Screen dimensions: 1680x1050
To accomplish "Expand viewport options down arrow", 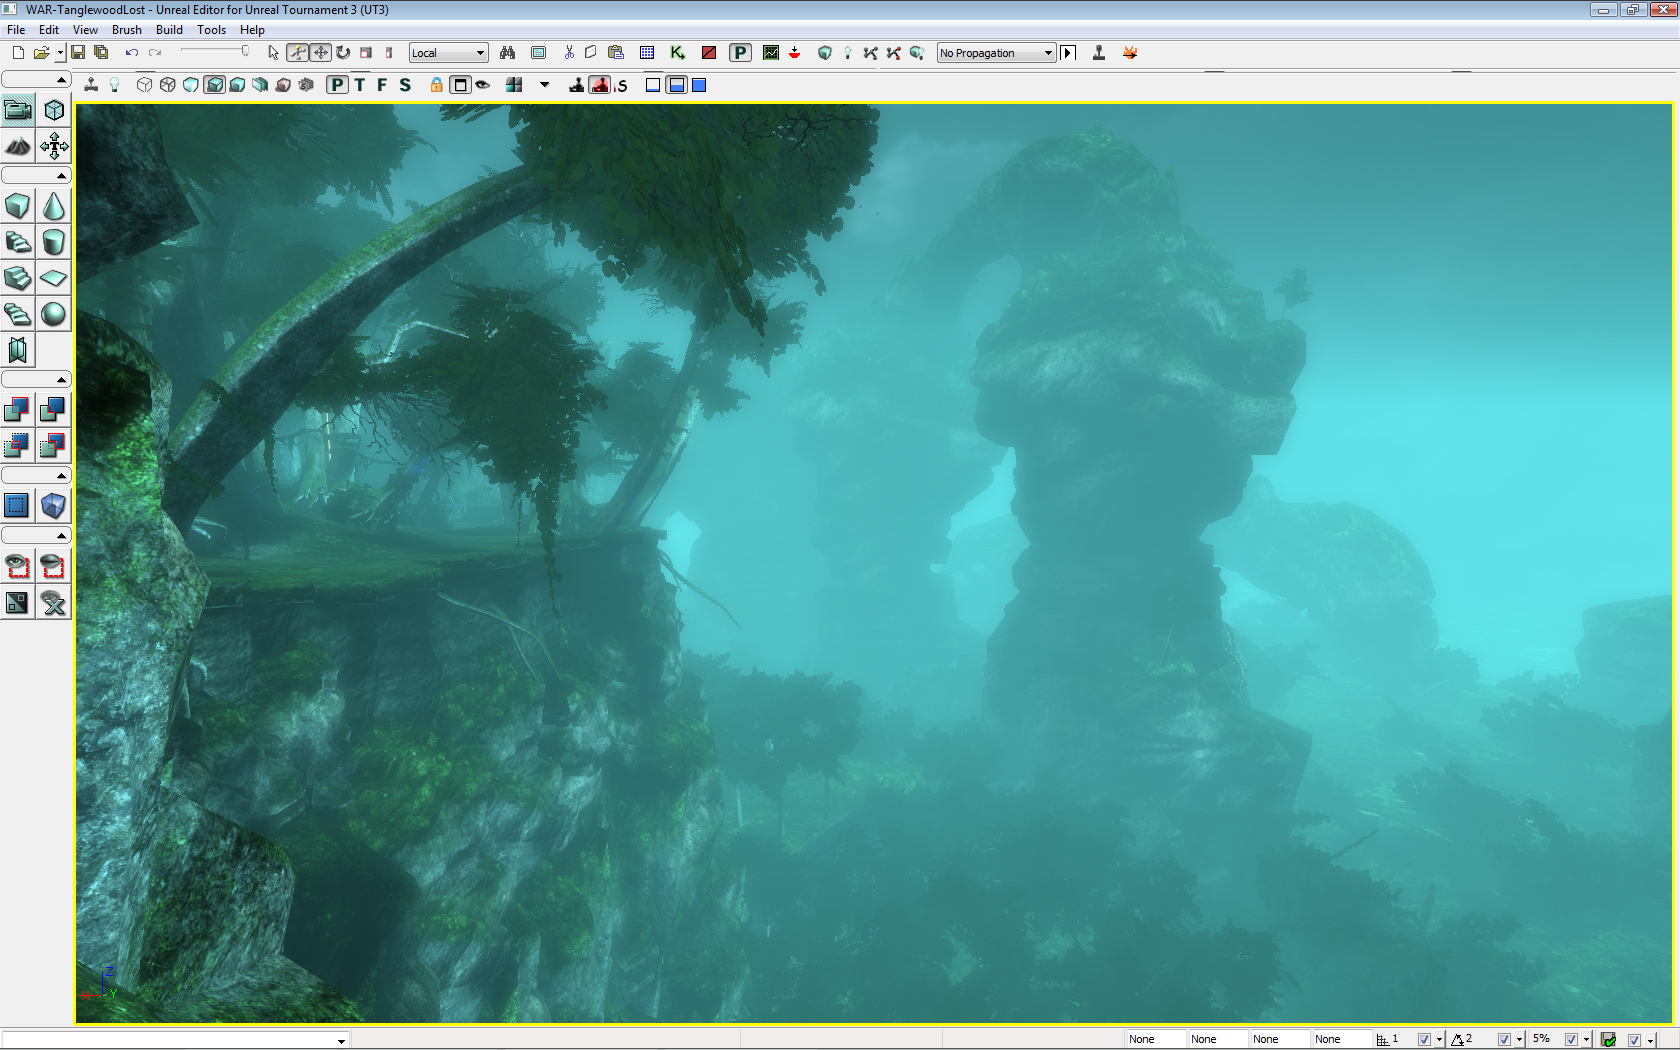I will click(x=545, y=85).
